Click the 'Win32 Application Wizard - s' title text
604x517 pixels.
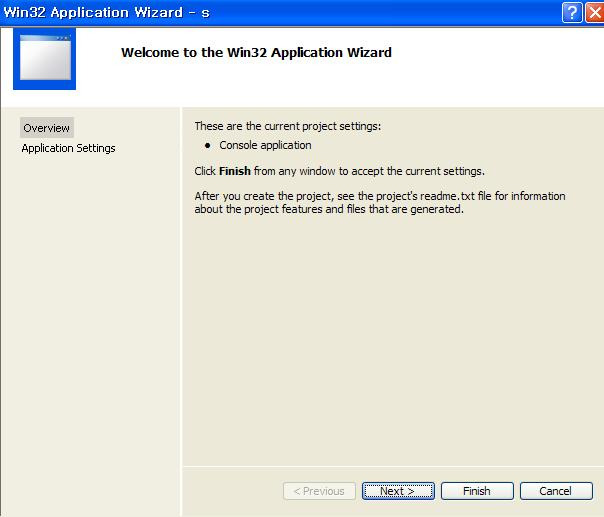click(x=106, y=13)
